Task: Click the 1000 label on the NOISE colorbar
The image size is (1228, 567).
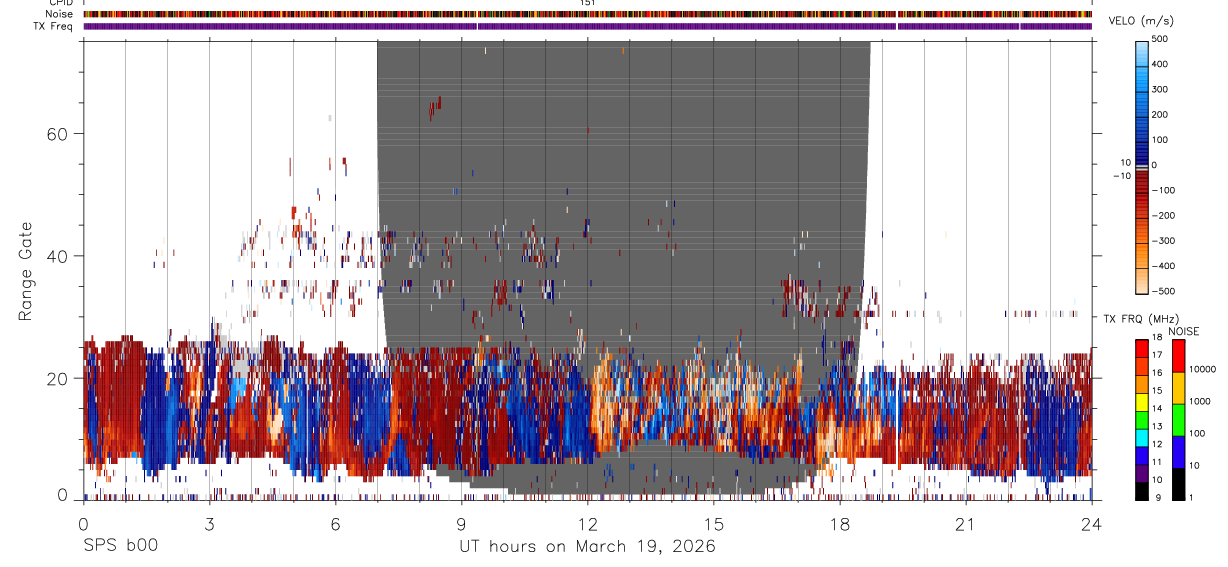Action: [1201, 402]
